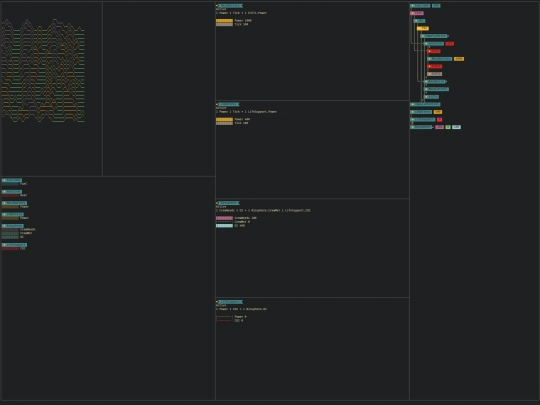The image size is (540, 405).
Task: Click the yellow marker beside the header above "CrewNeeds 100"
Action: tap(217, 203)
